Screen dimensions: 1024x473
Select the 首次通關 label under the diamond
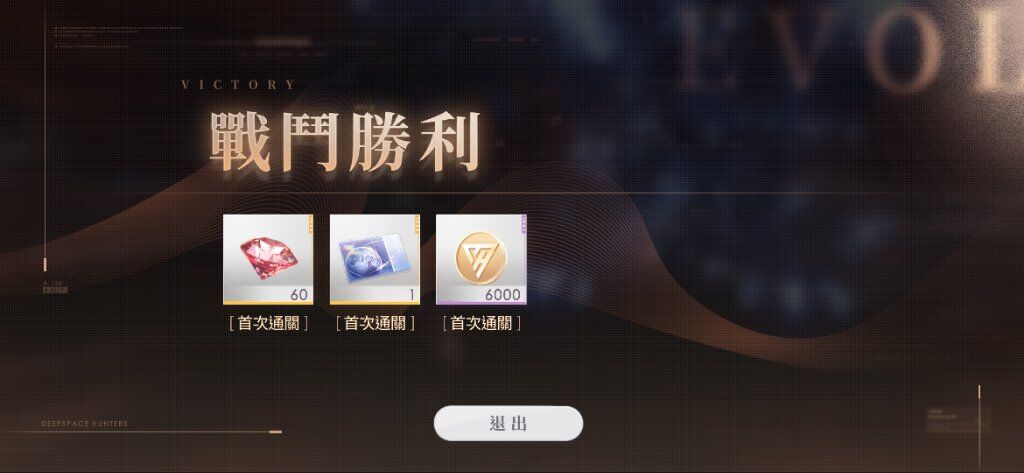268,323
